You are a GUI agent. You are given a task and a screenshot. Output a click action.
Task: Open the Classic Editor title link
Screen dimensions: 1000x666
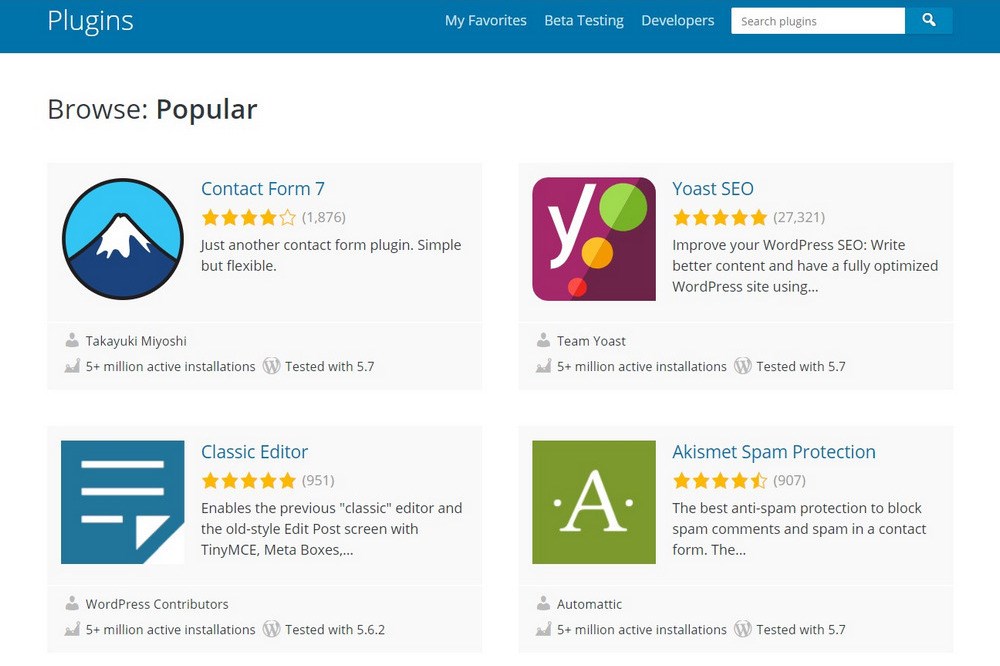point(254,452)
